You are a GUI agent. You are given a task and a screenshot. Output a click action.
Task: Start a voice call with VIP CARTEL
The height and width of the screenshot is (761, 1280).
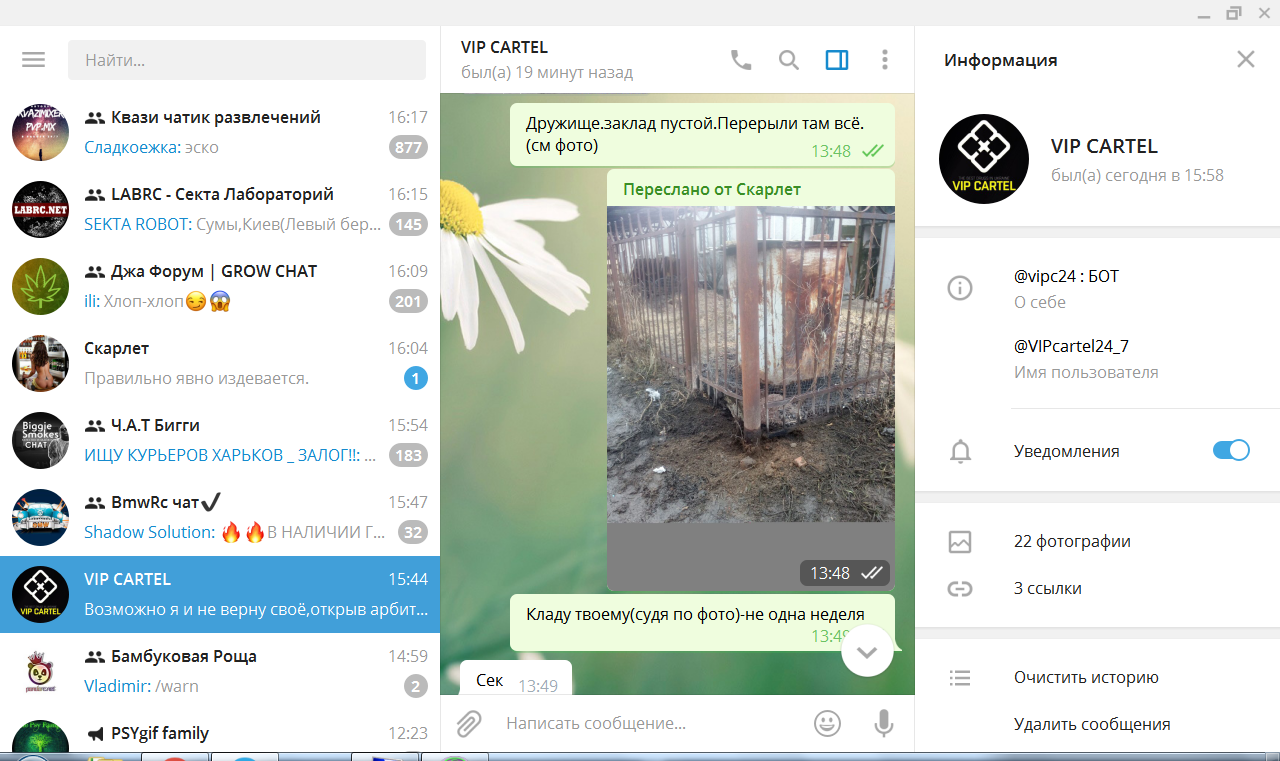[741, 60]
